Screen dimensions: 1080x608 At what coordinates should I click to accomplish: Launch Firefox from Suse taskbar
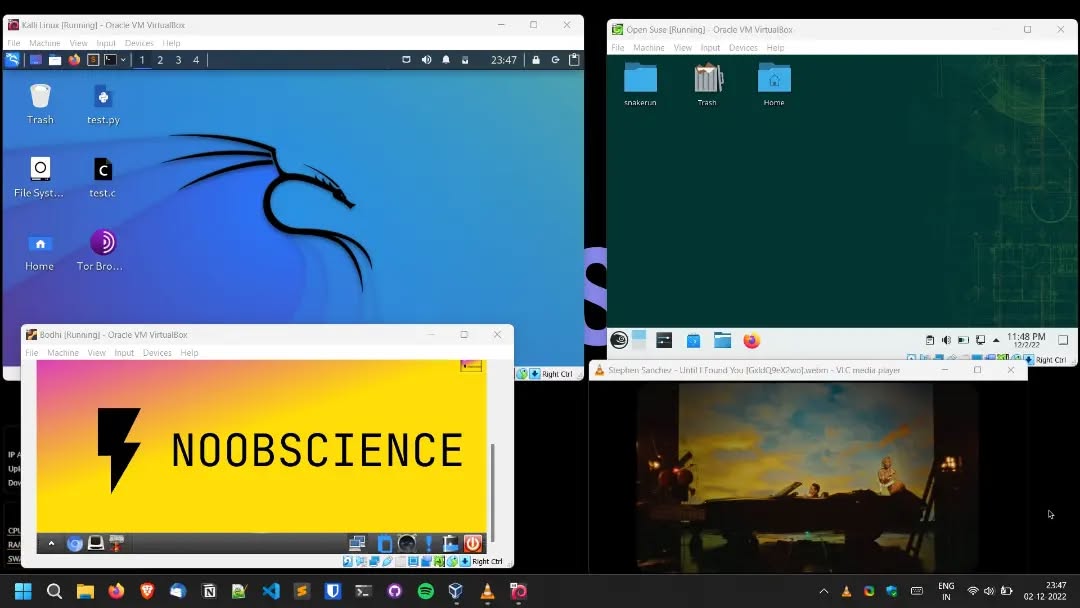point(751,340)
